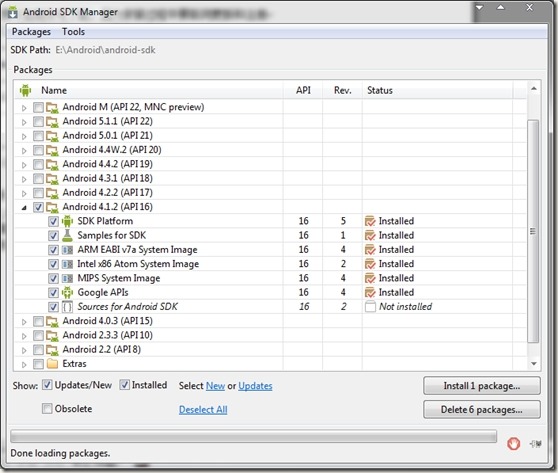Click the MIPS System Image icon
Viewport: 558px width, 473px height.
(x=67, y=278)
